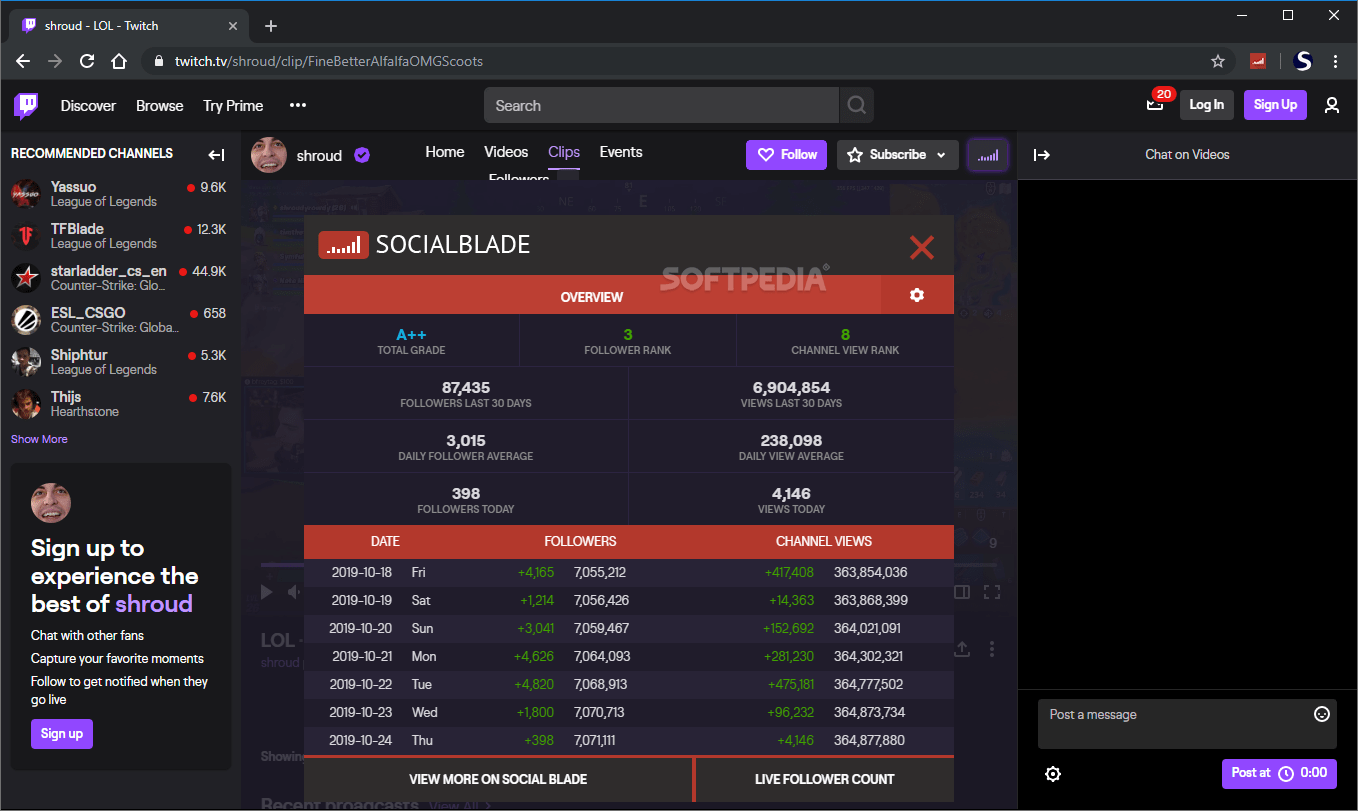Open the Live Follower Count button
The height and width of the screenshot is (811, 1358).
click(x=825, y=779)
